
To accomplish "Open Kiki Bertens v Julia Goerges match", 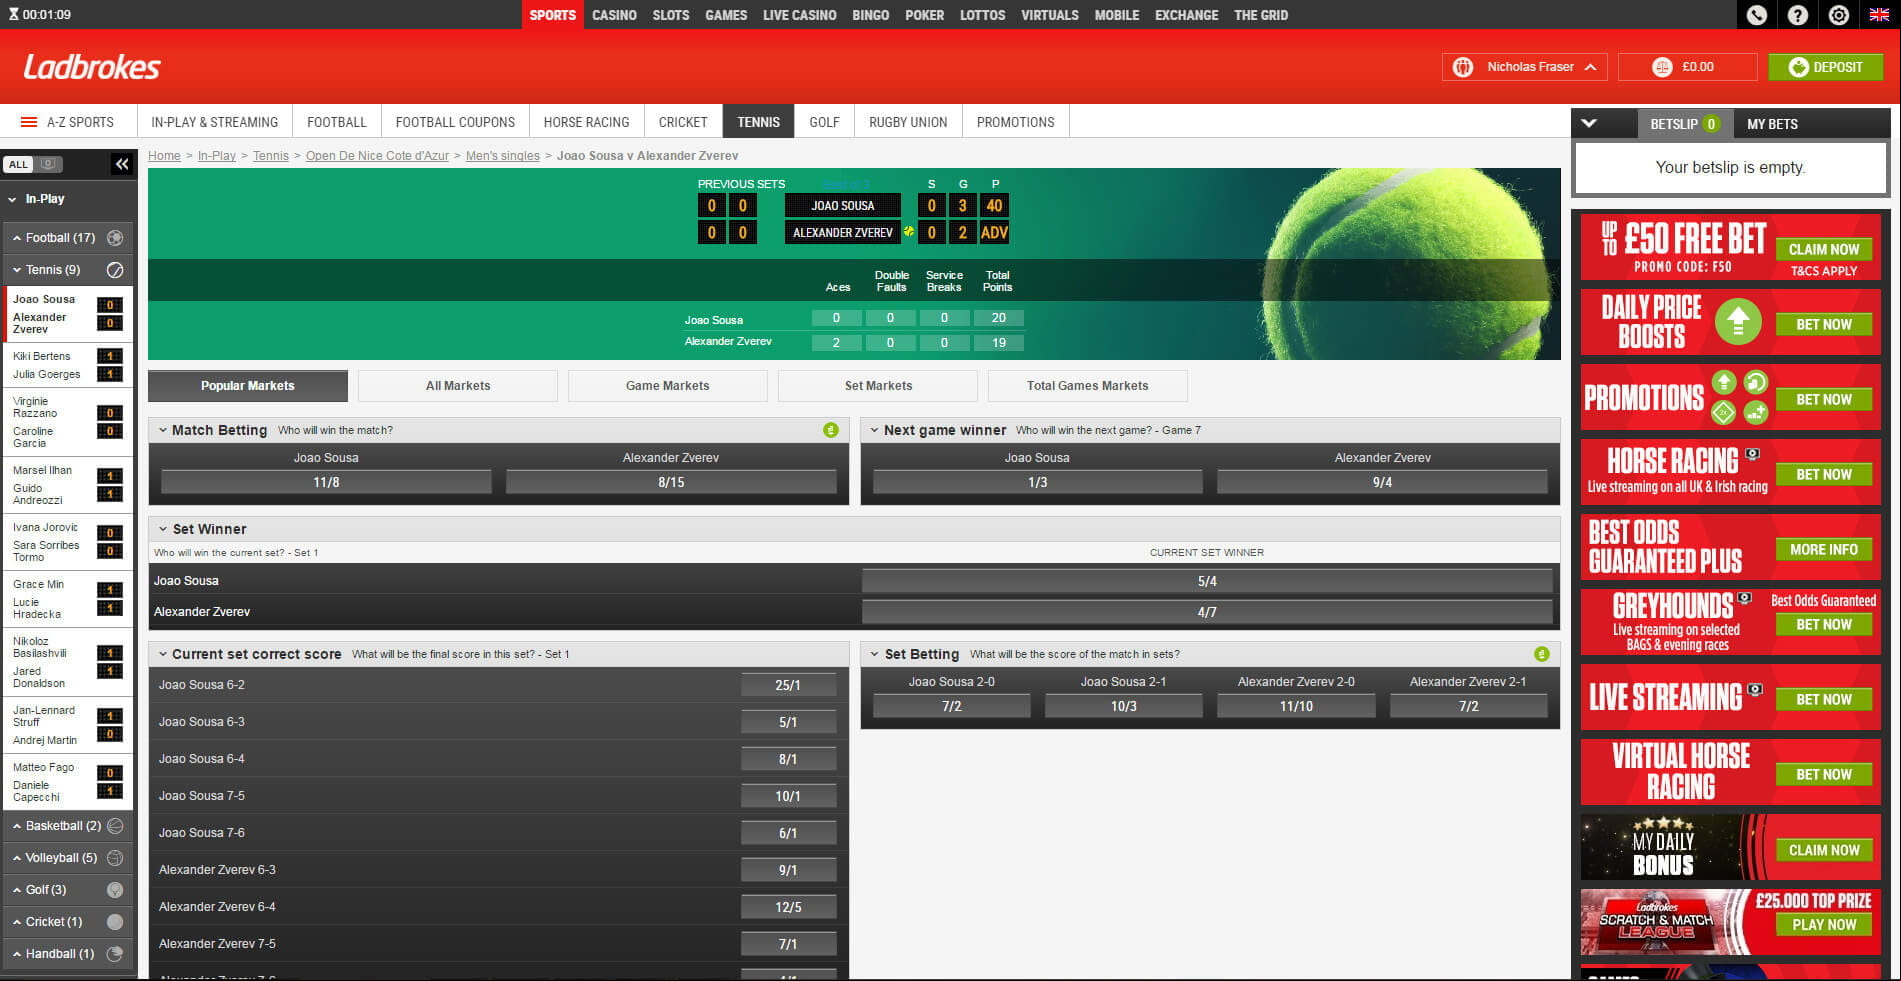I will point(68,365).
